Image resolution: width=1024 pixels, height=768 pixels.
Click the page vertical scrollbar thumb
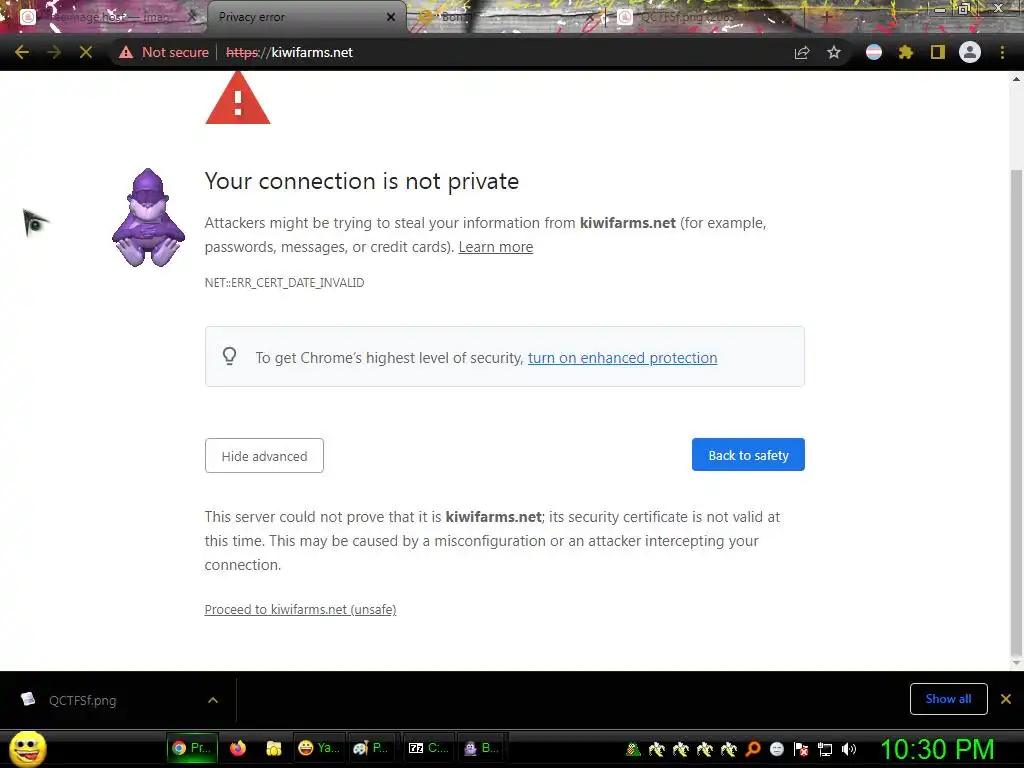point(1016,411)
